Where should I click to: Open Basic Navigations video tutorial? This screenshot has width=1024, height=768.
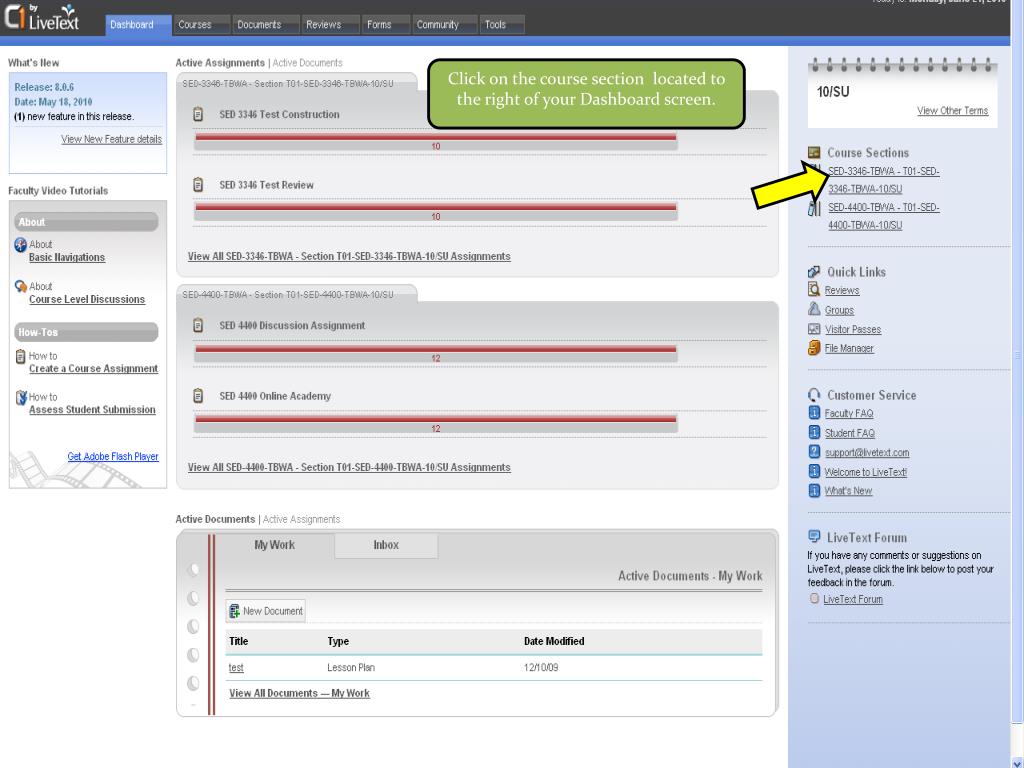point(67,257)
